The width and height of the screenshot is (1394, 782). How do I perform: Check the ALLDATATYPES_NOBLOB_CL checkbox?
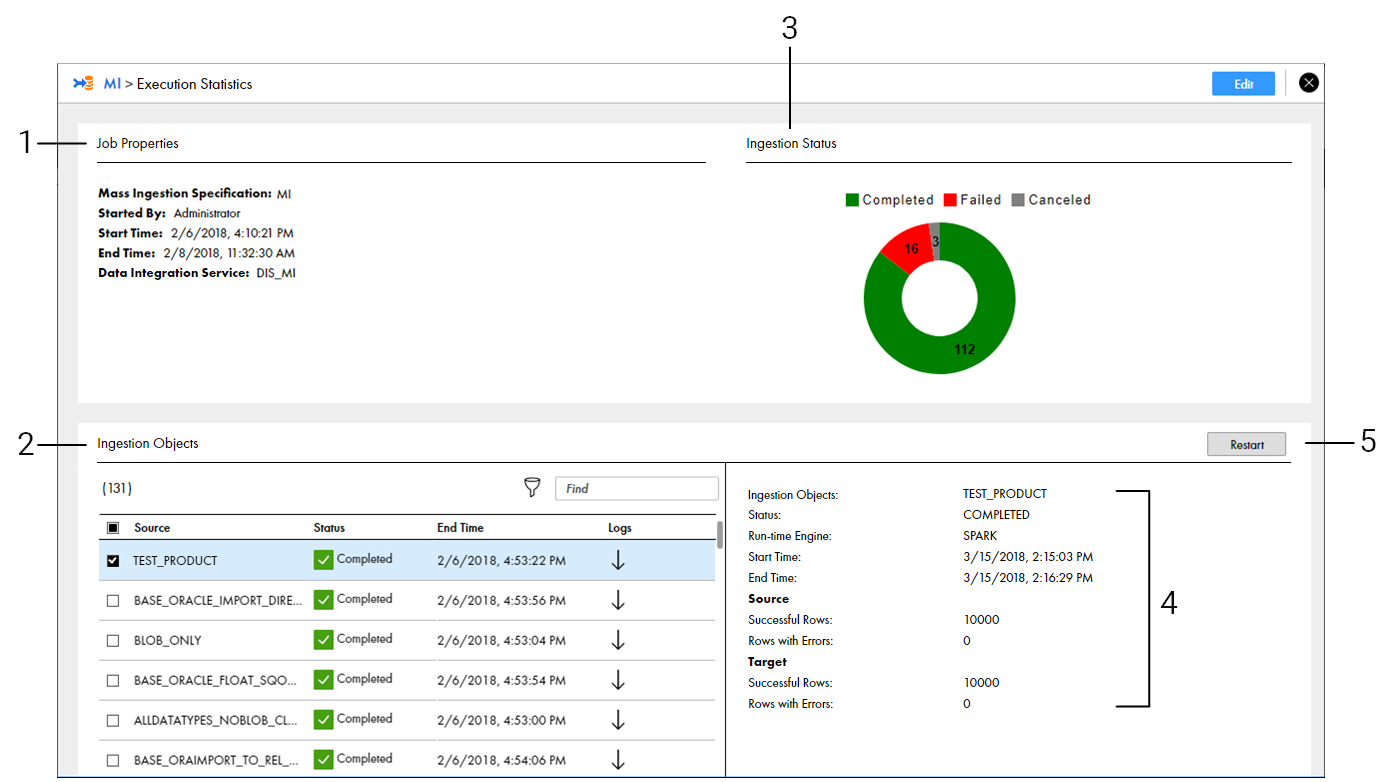(113, 721)
